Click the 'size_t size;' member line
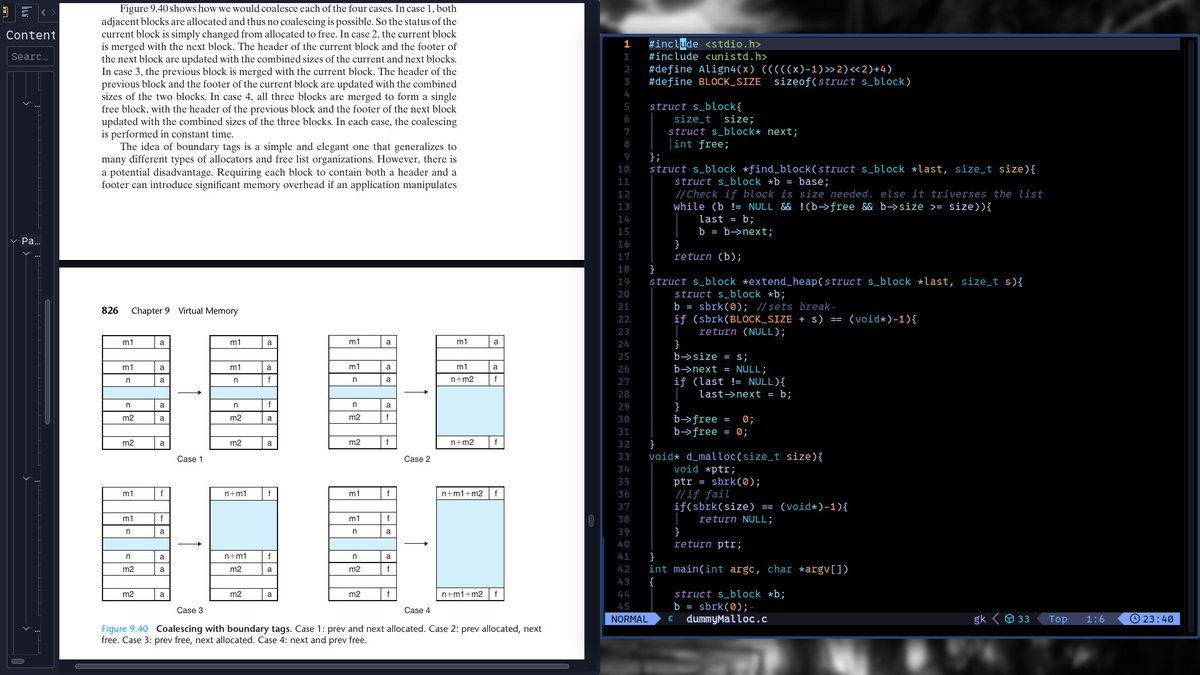 (x=713, y=119)
